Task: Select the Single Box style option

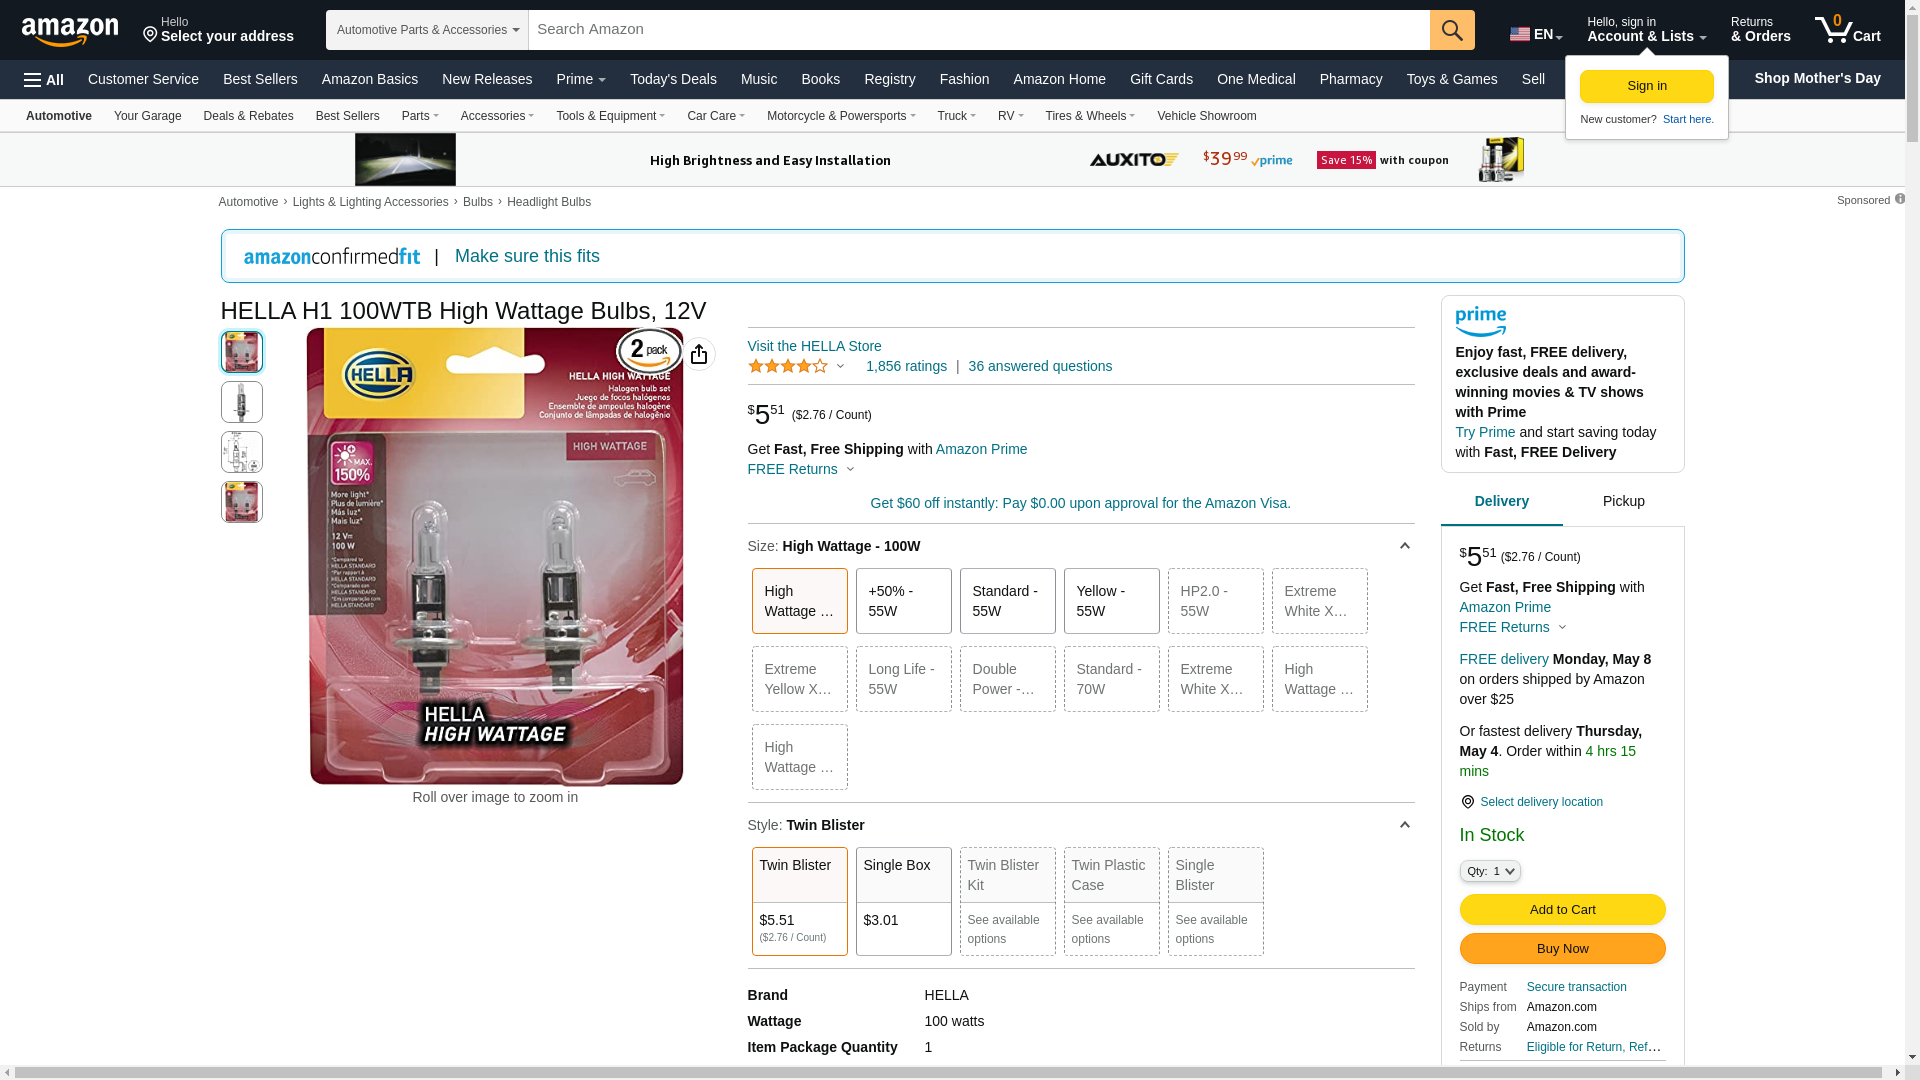Action: pos(904,901)
